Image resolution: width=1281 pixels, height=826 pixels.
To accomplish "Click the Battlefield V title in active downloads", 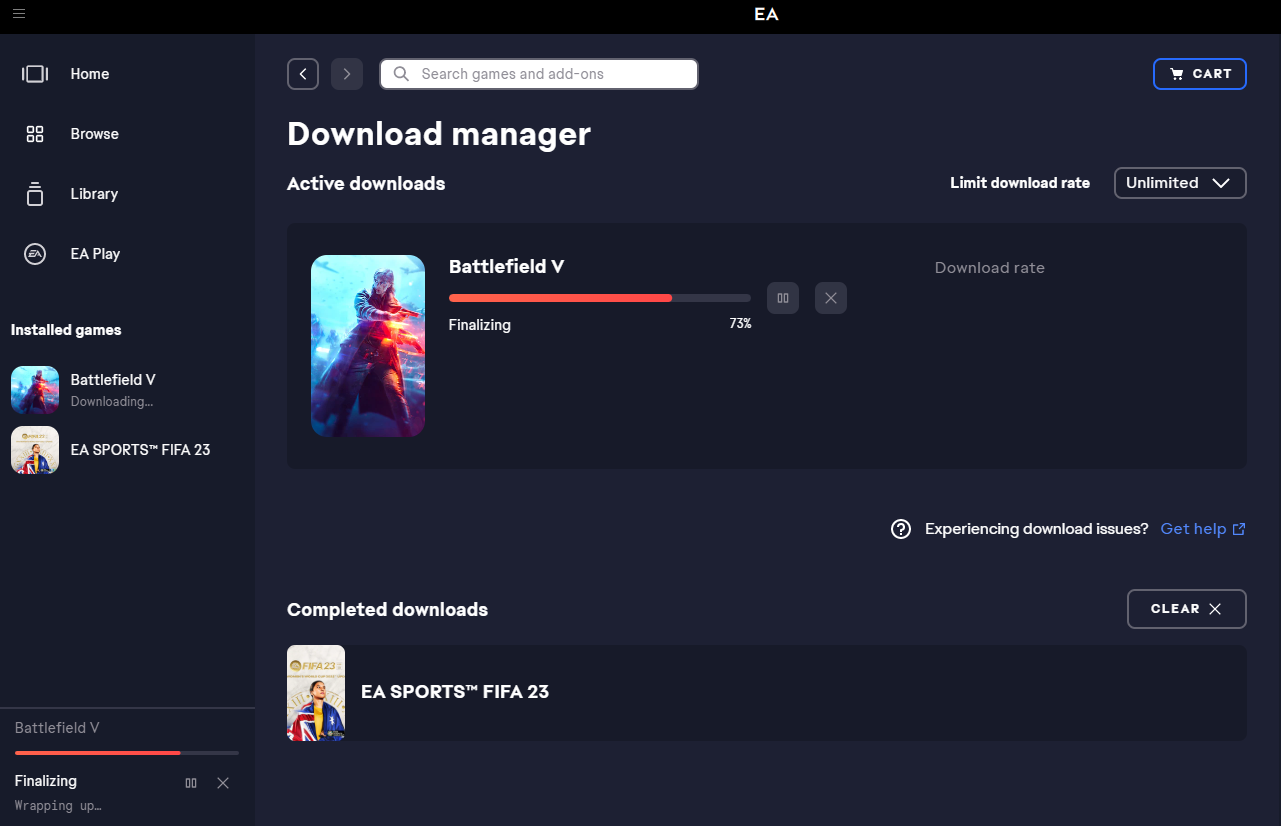I will tap(507, 267).
